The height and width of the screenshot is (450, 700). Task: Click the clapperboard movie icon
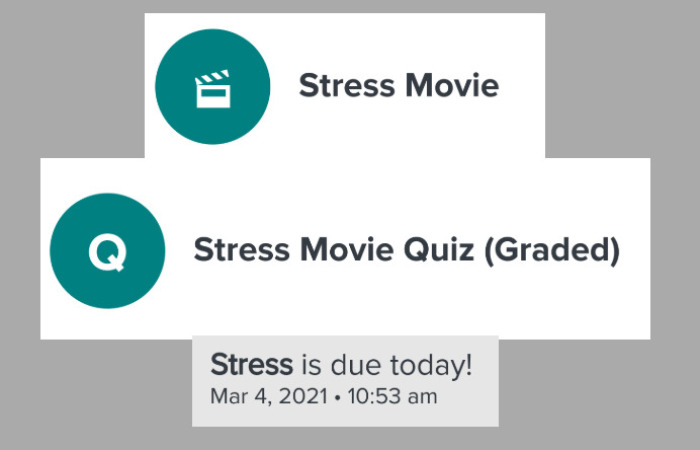click(212, 88)
